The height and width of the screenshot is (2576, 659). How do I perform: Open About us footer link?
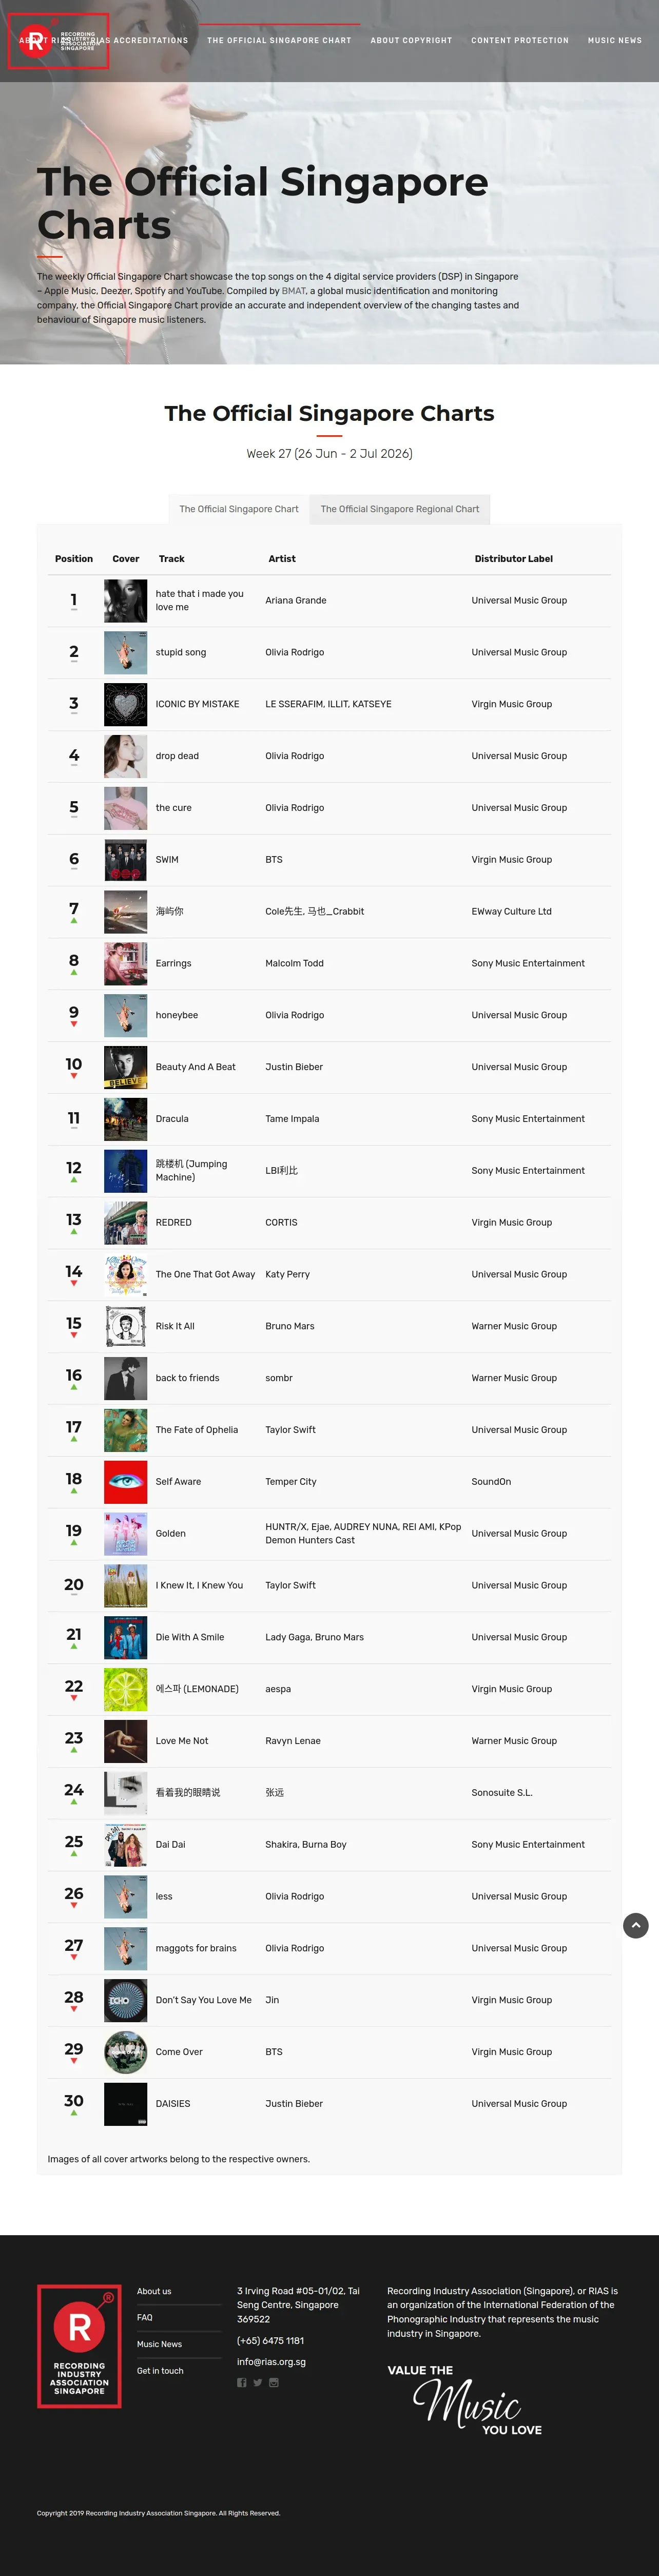coord(154,2291)
